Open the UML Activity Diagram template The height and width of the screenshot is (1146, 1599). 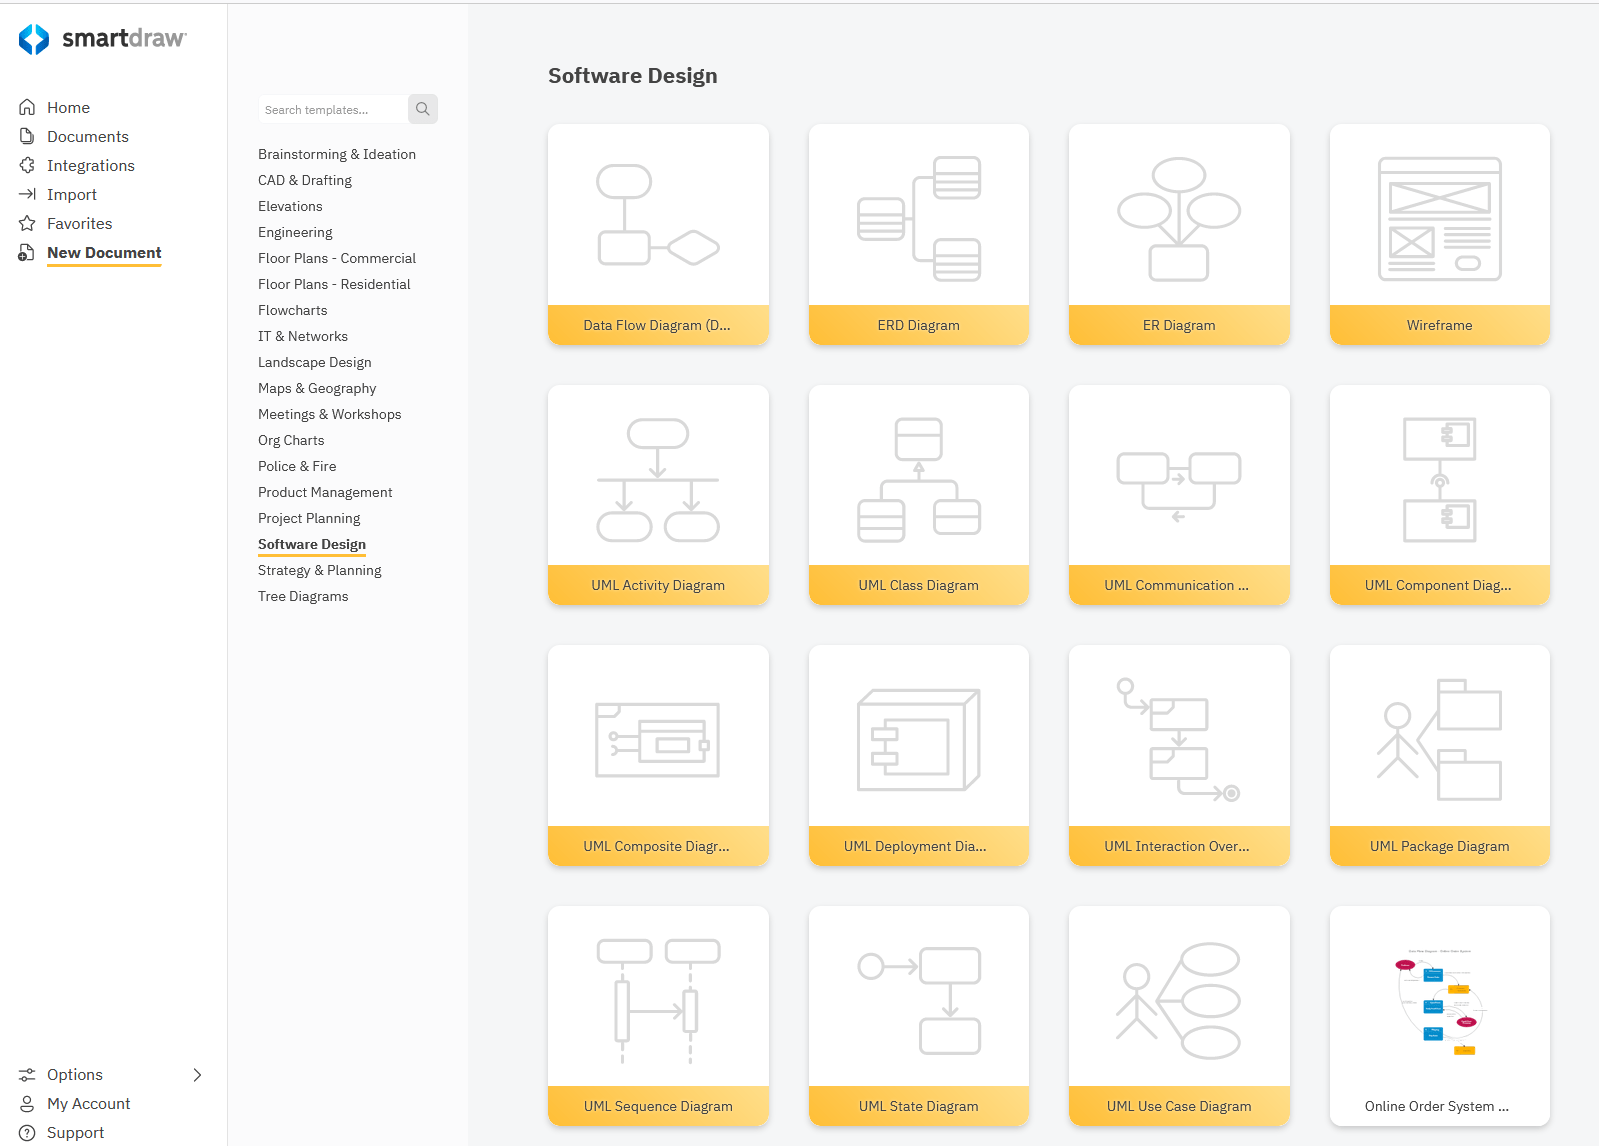pyautogui.click(x=658, y=495)
